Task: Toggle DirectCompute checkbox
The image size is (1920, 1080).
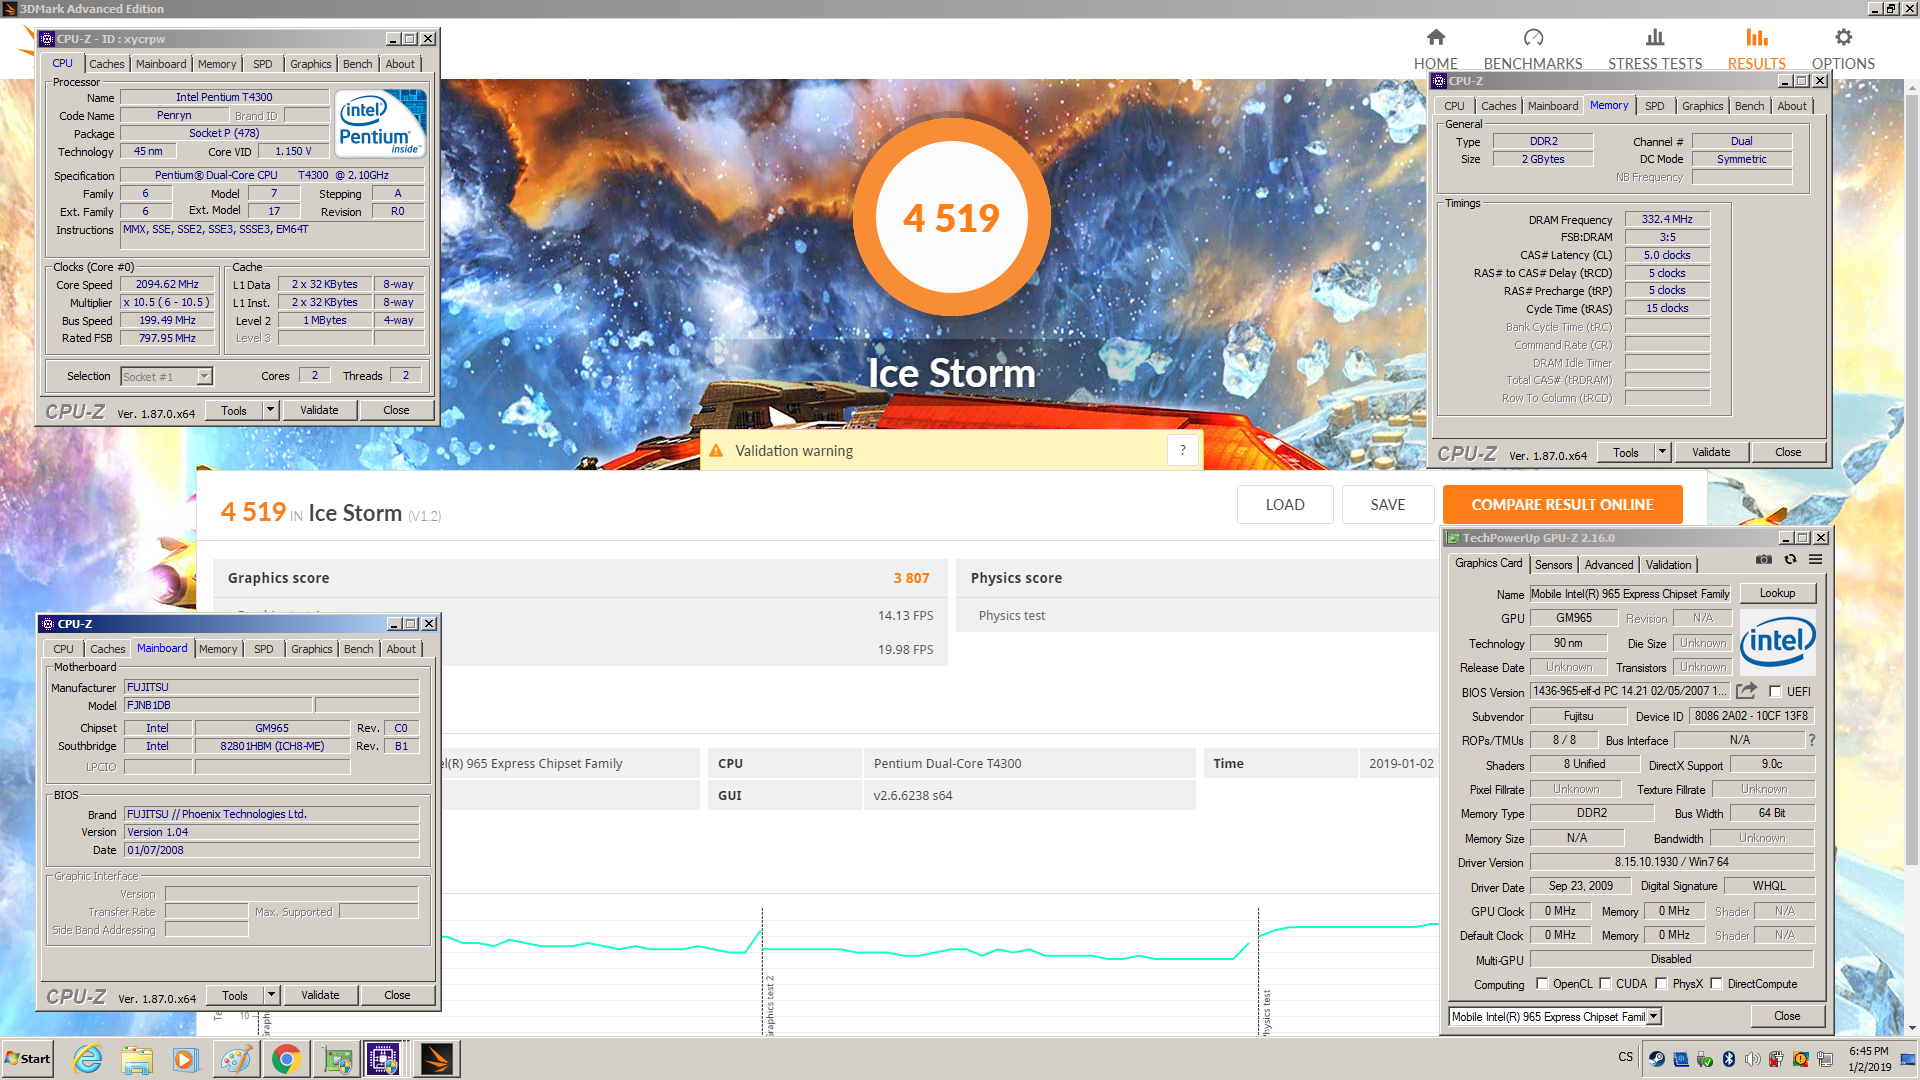Action: 1716,983
